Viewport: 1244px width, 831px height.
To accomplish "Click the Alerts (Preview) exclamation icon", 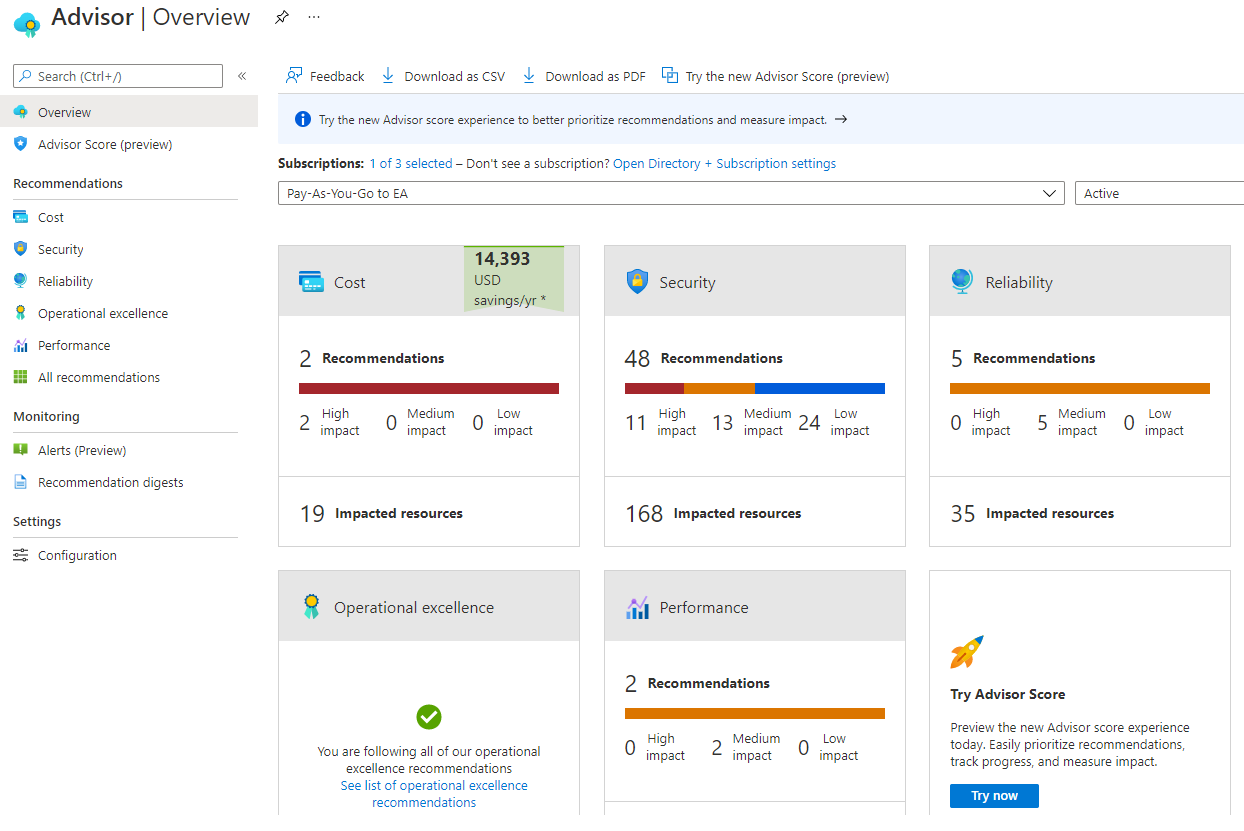I will pyautogui.click(x=20, y=450).
